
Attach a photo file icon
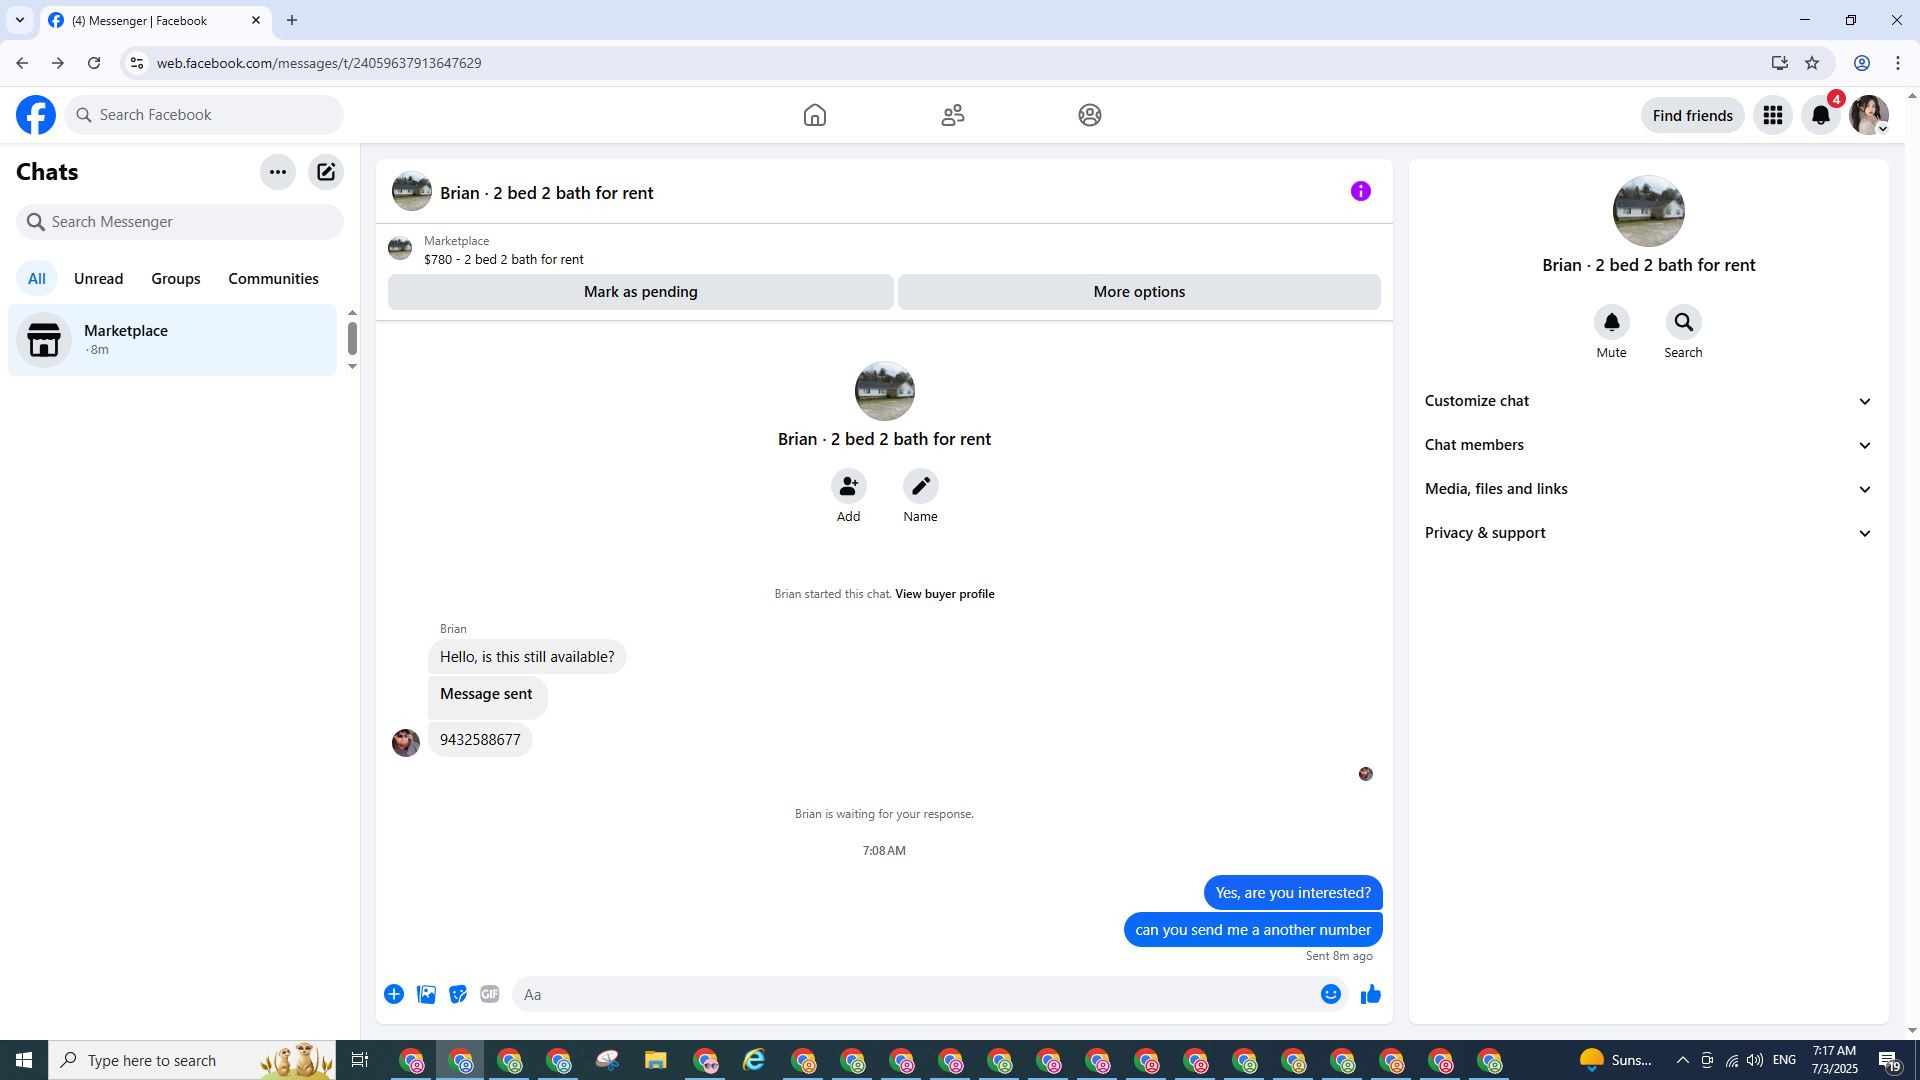click(426, 994)
